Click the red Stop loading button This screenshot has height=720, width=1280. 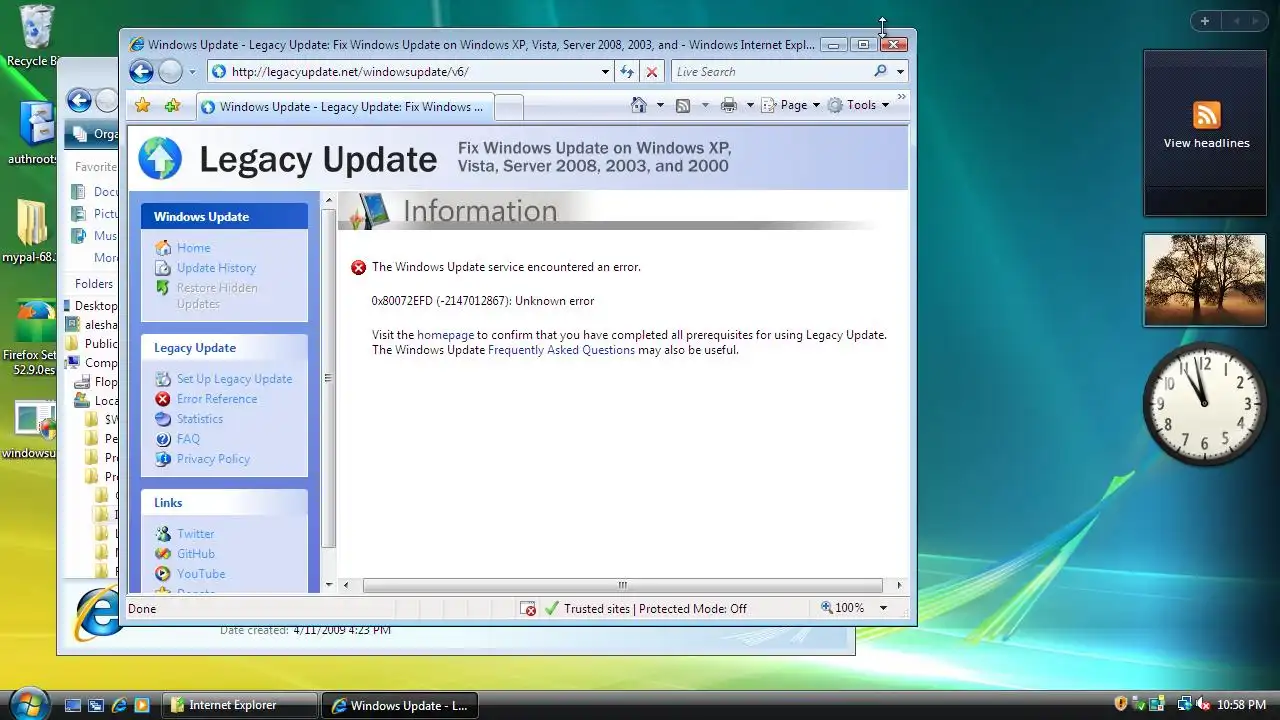pyautogui.click(x=652, y=71)
